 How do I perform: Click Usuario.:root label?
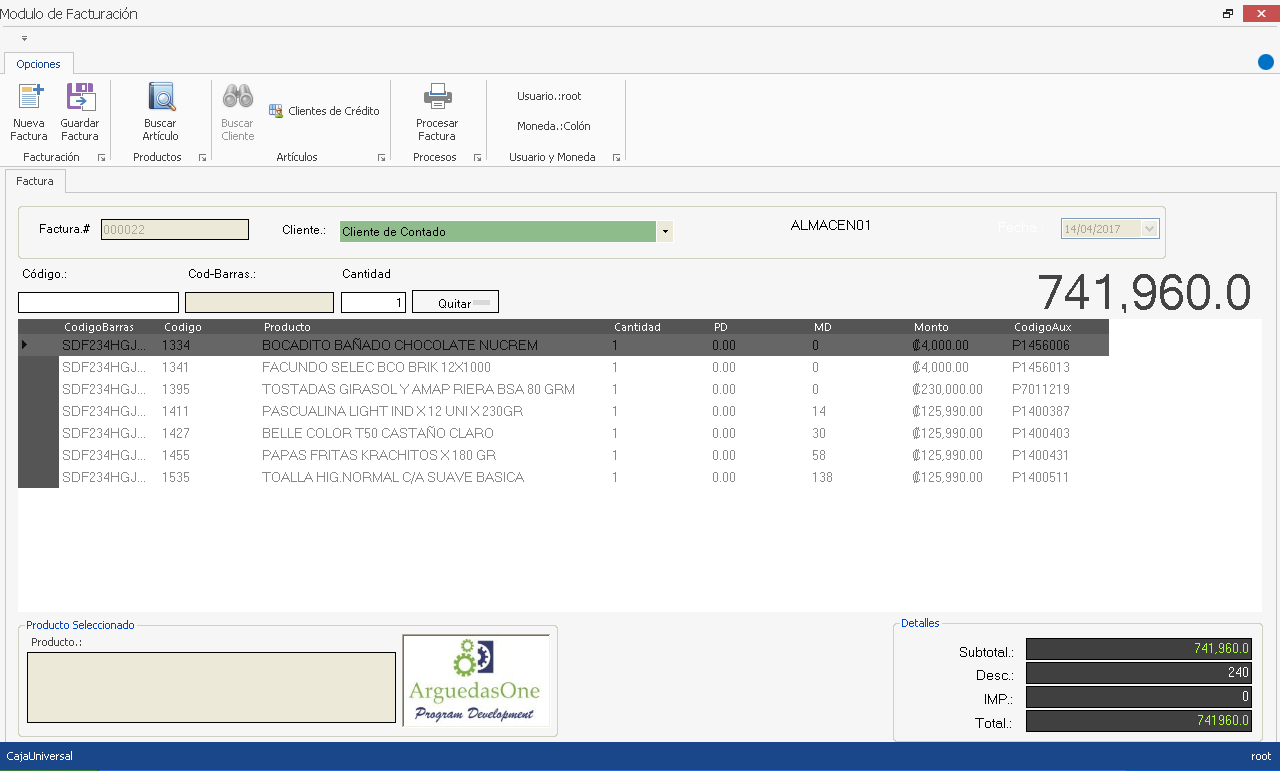tap(549, 96)
